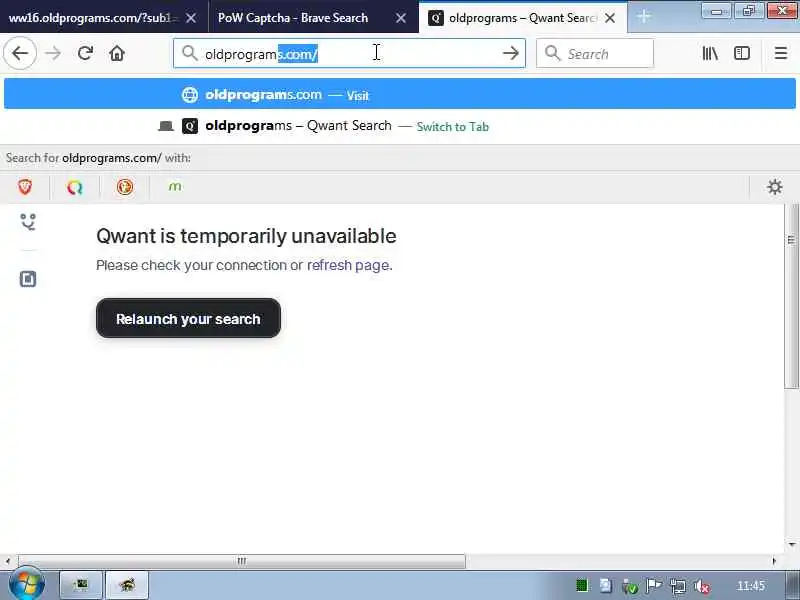Close the Qwant Search tab
This screenshot has height=600, width=800.
pyautogui.click(x=610, y=18)
